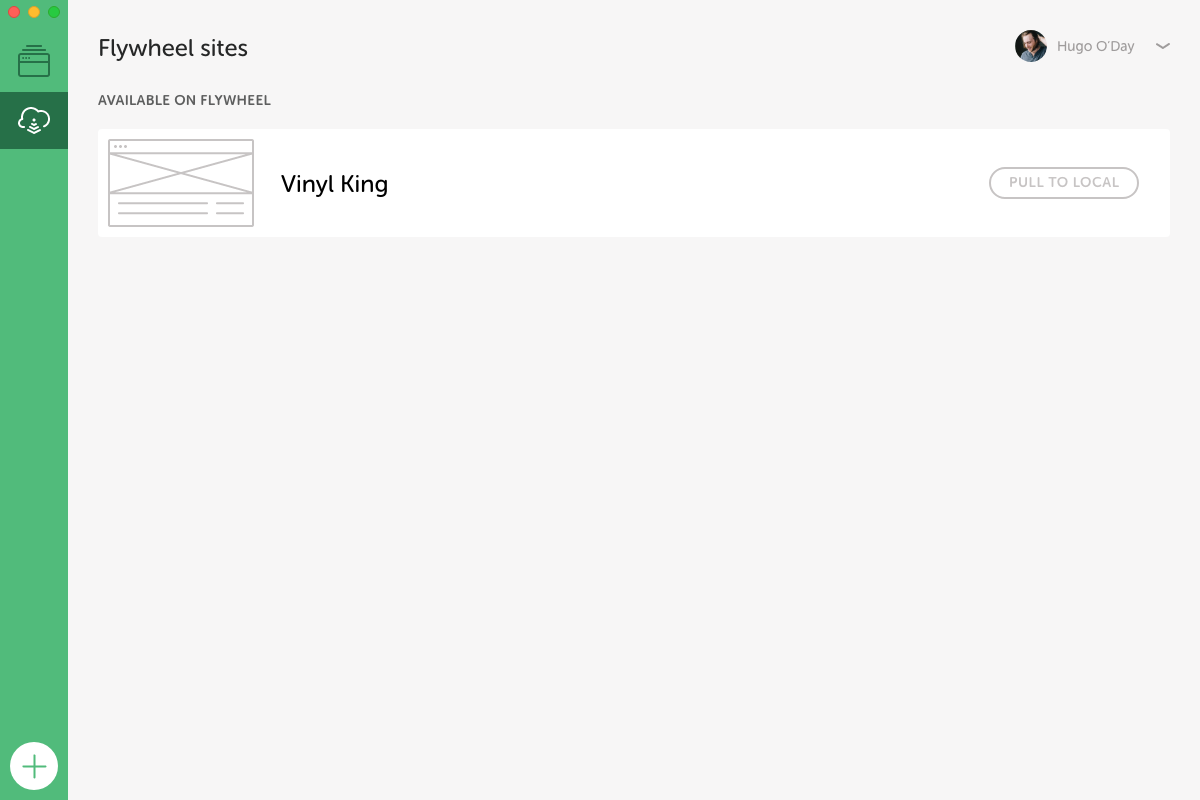Open the local sites view icon
This screenshot has height=800, width=1200.
34,61
